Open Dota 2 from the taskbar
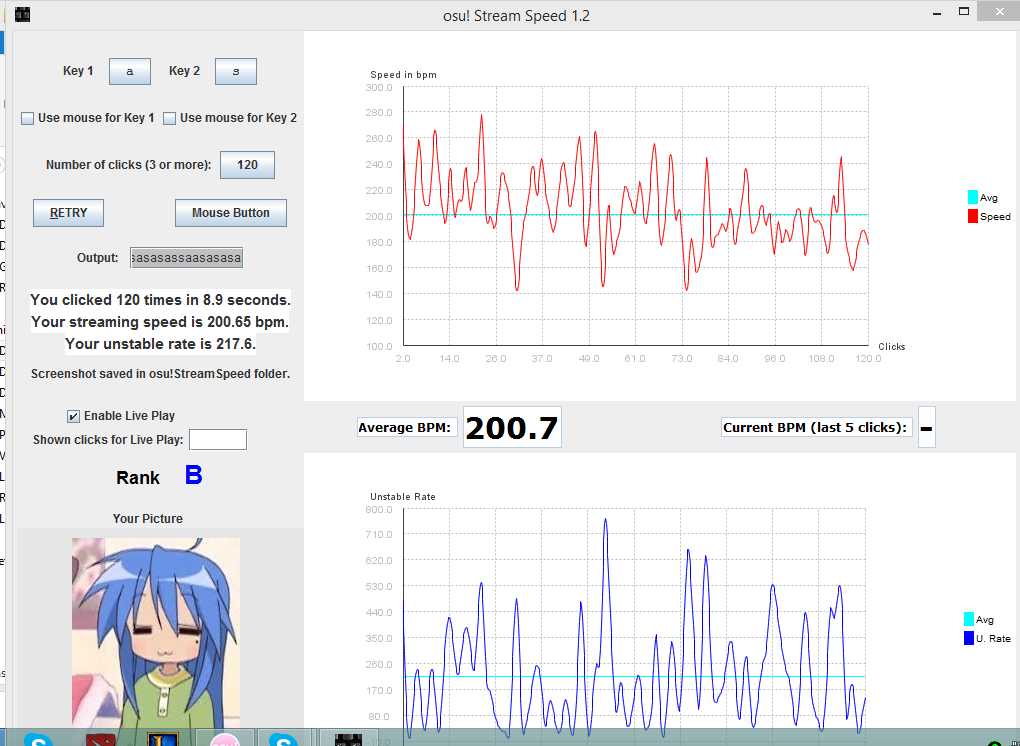 (100, 739)
